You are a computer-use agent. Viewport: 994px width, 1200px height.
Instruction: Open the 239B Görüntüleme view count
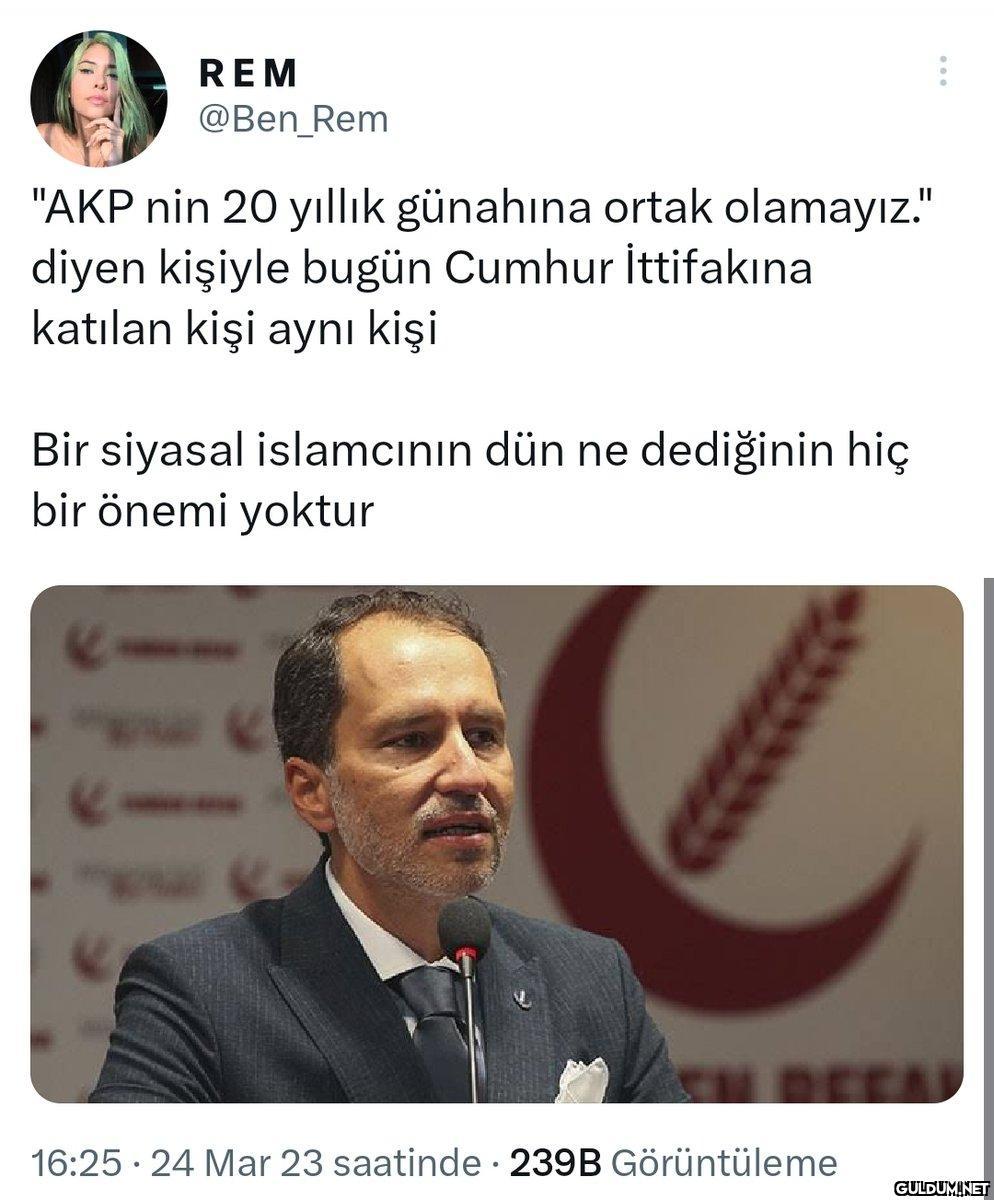pos(673,1163)
